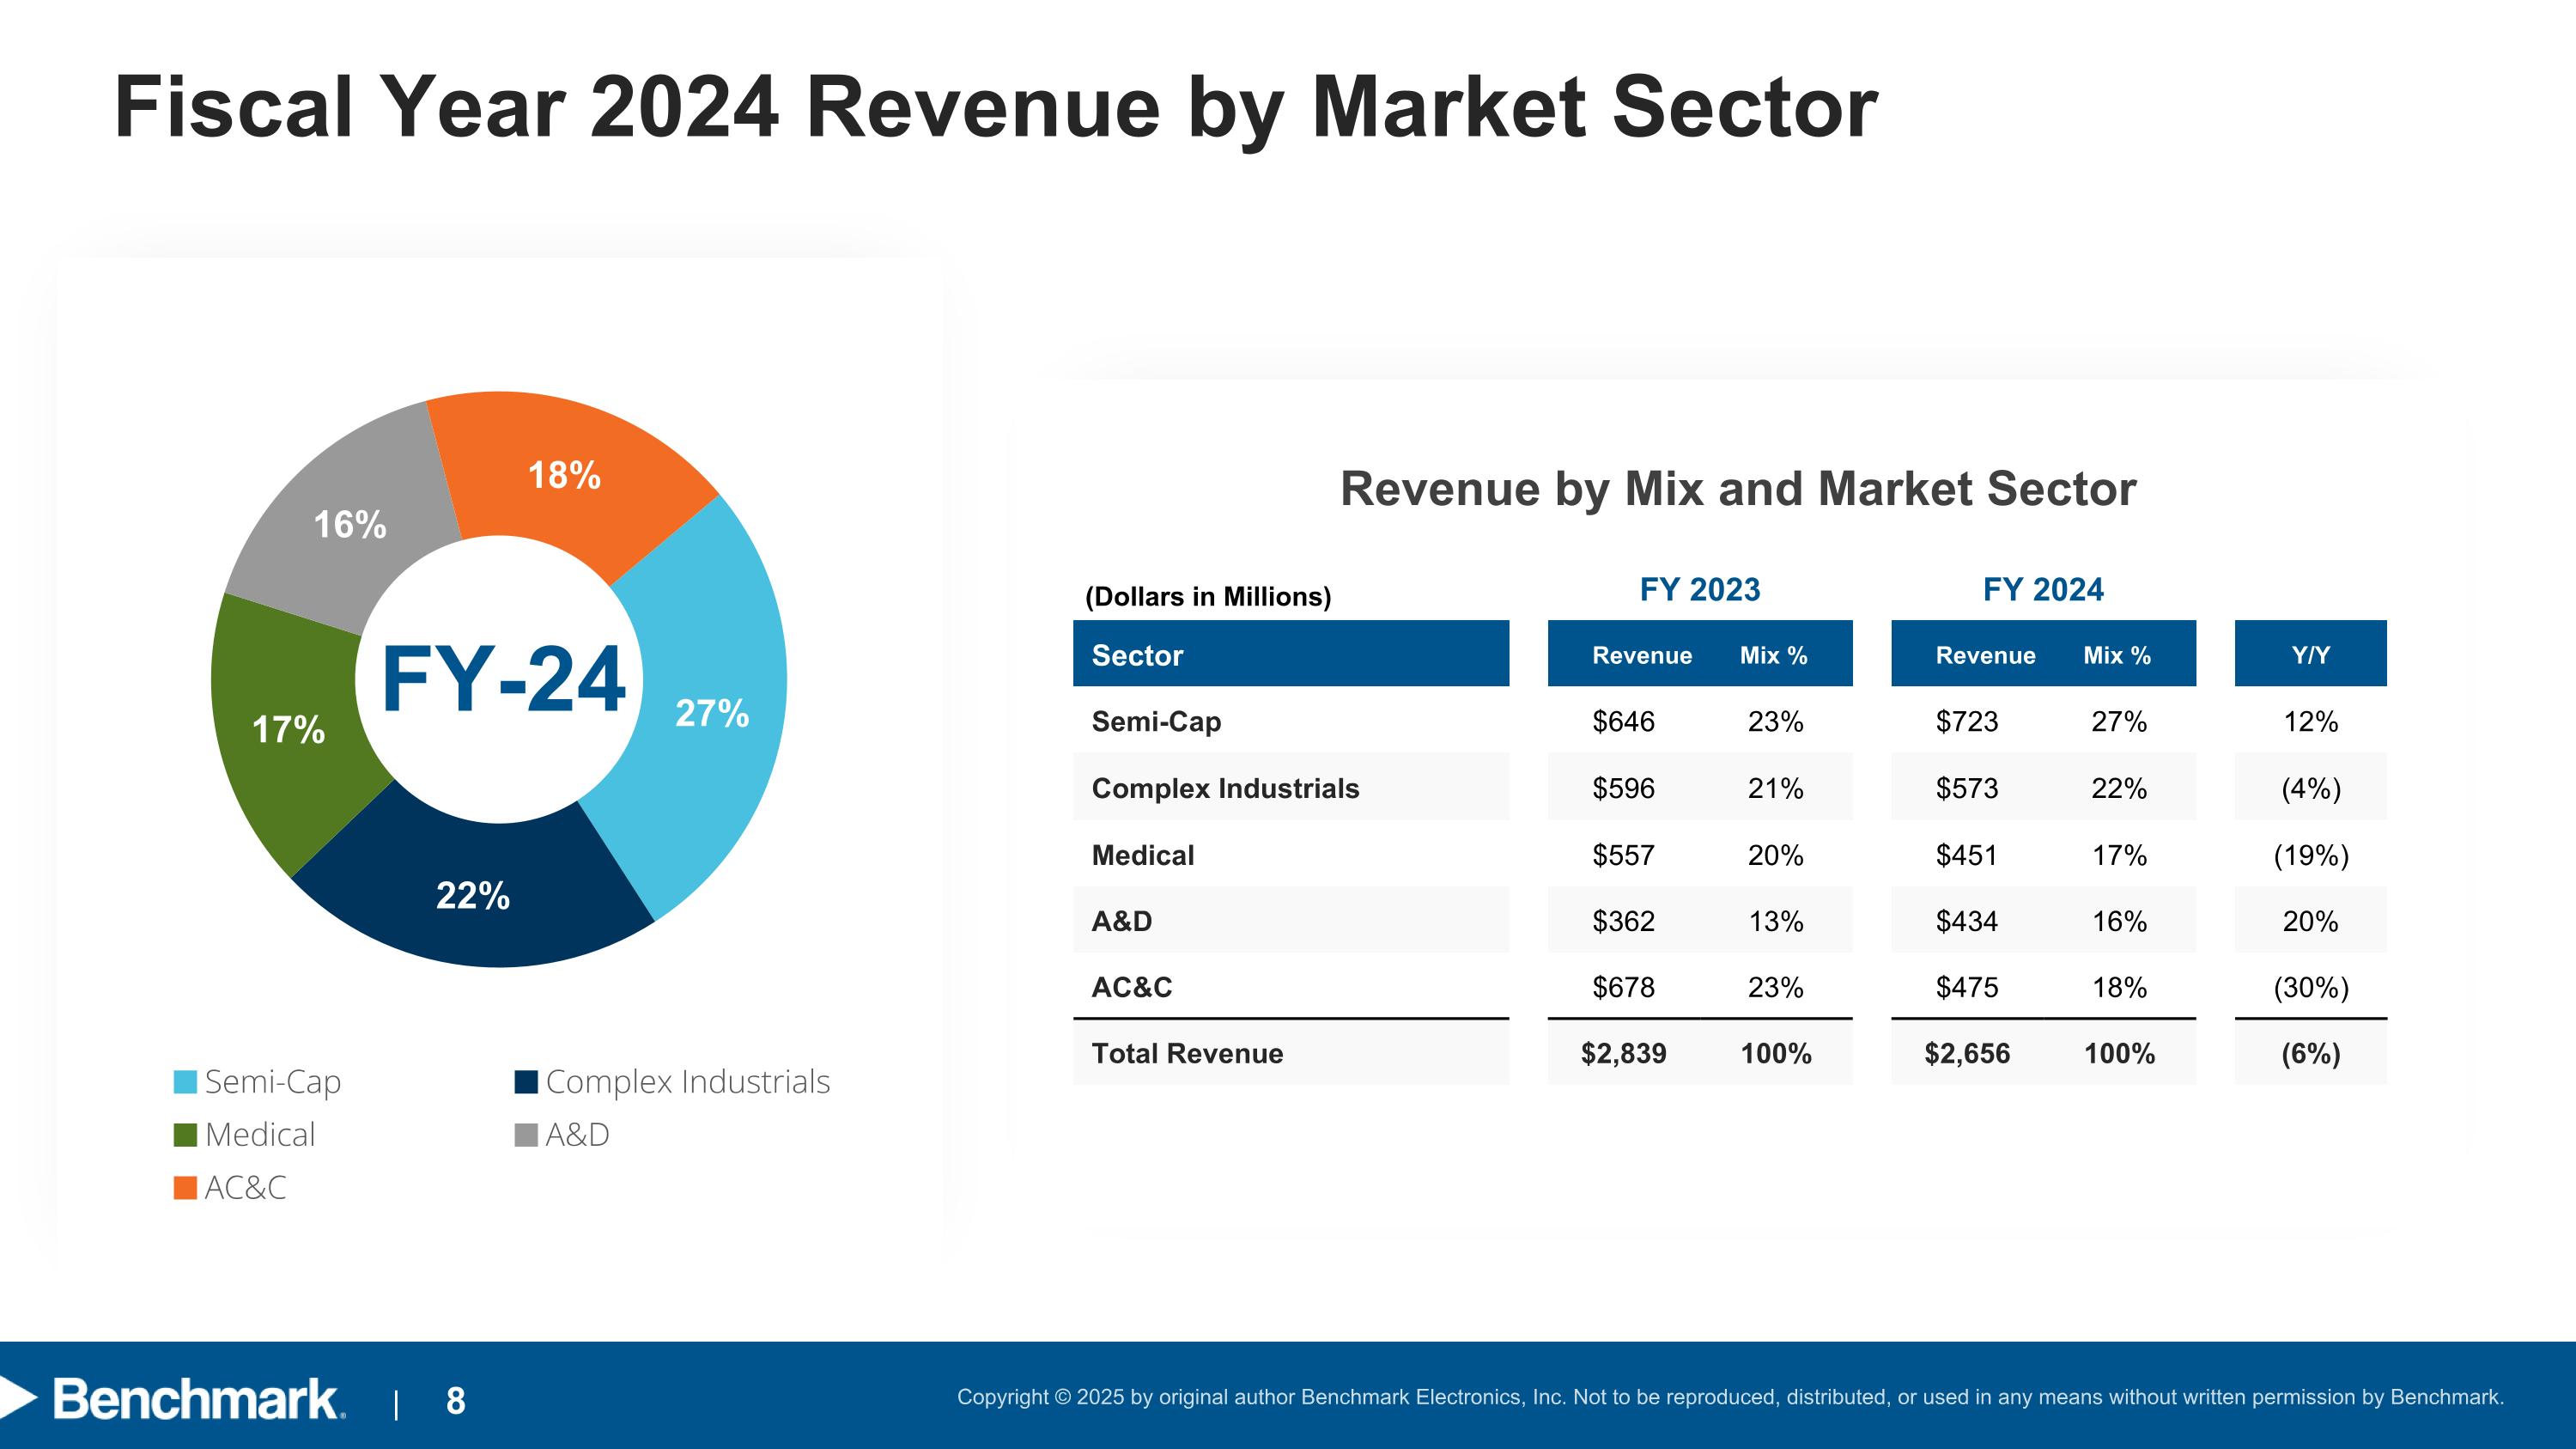Click the Medical legend label
This screenshot has height=1449, width=2576.
tap(260, 1135)
